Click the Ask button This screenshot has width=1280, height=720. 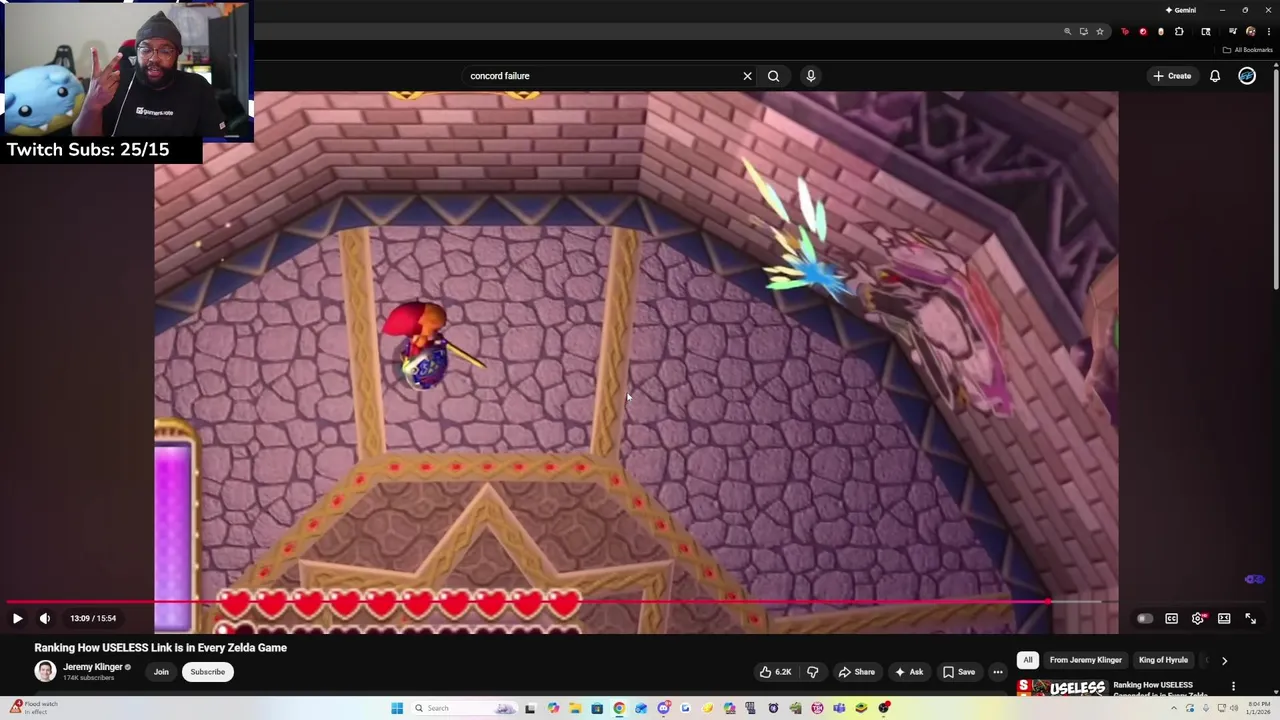point(908,672)
